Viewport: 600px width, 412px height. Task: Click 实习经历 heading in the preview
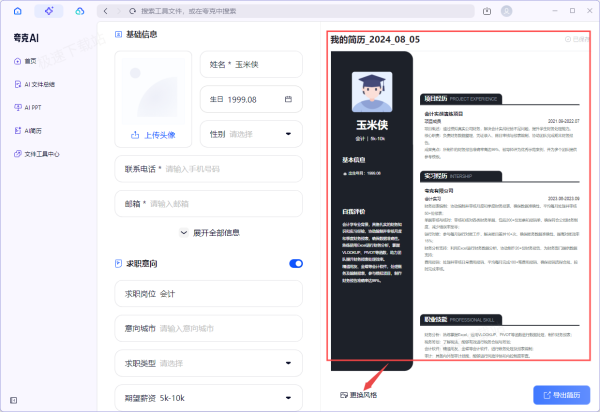pyautogui.click(x=436, y=176)
